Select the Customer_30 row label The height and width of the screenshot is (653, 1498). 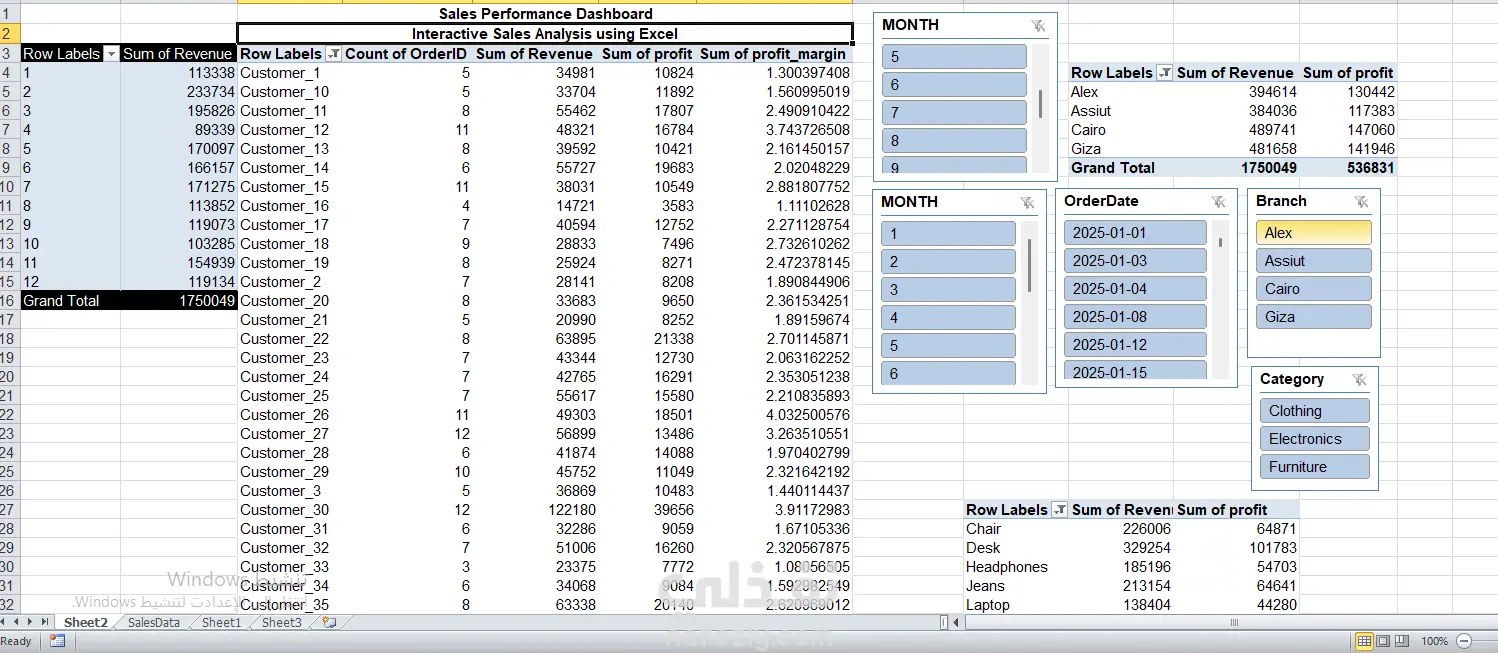285,510
